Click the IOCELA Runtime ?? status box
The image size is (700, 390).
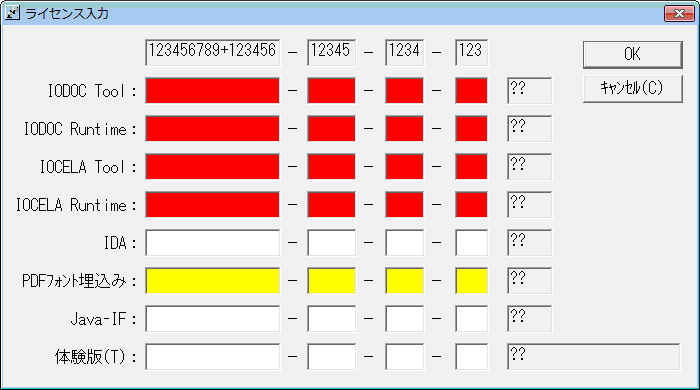coord(529,204)
